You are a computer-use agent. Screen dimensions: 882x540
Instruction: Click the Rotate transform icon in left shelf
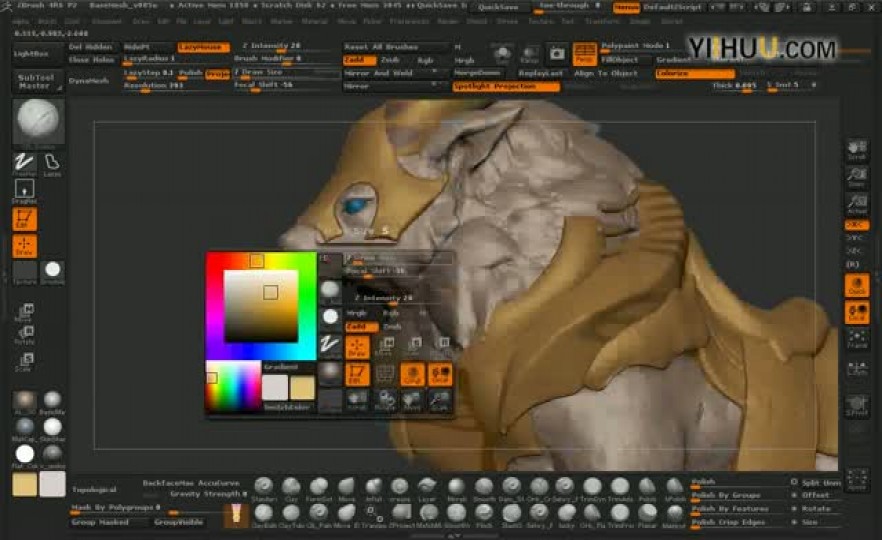(x=25, y=335)
